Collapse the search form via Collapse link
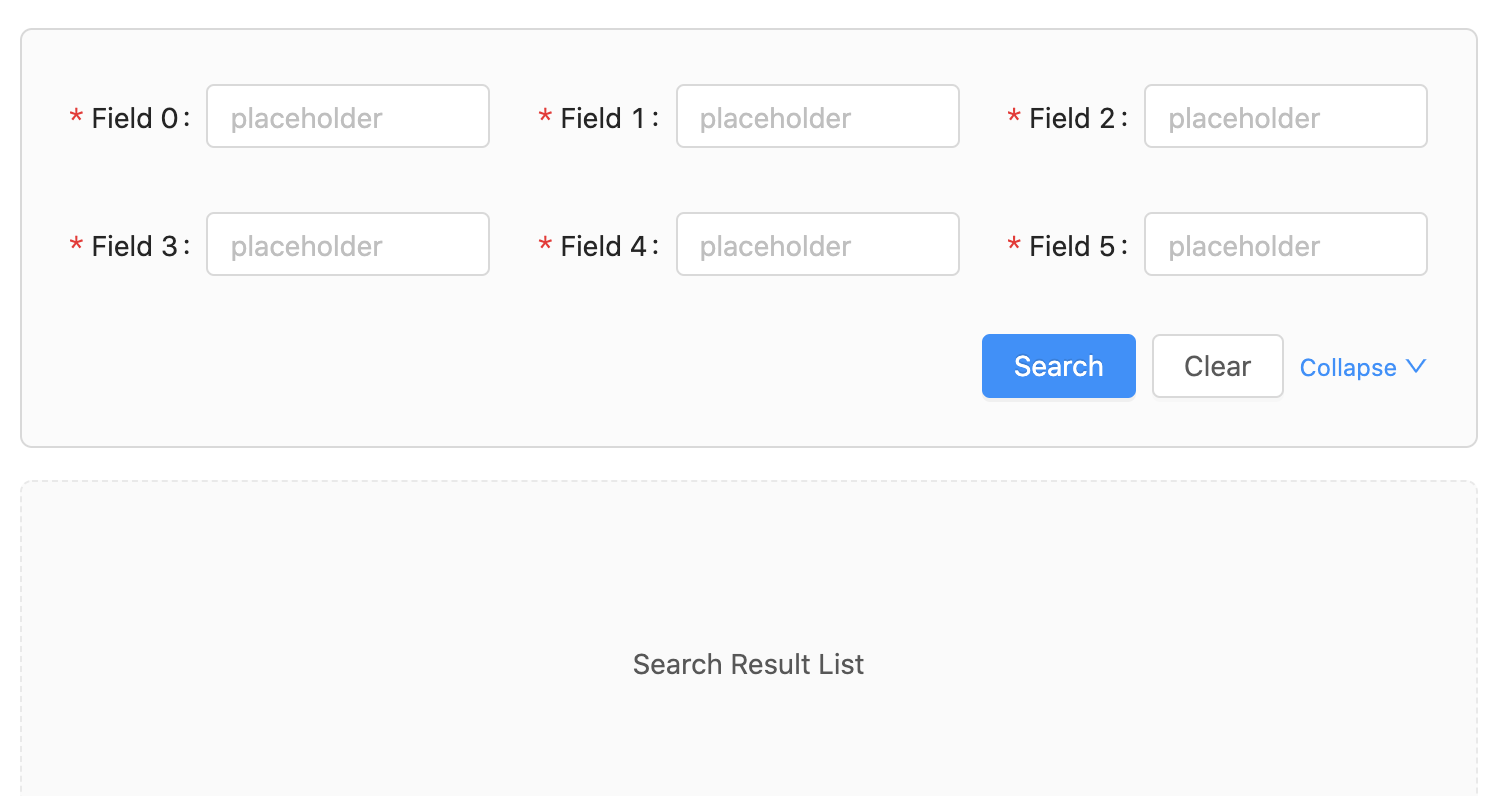The width and height of the screenshot is (1506, 796). (x=1347, y=368)
